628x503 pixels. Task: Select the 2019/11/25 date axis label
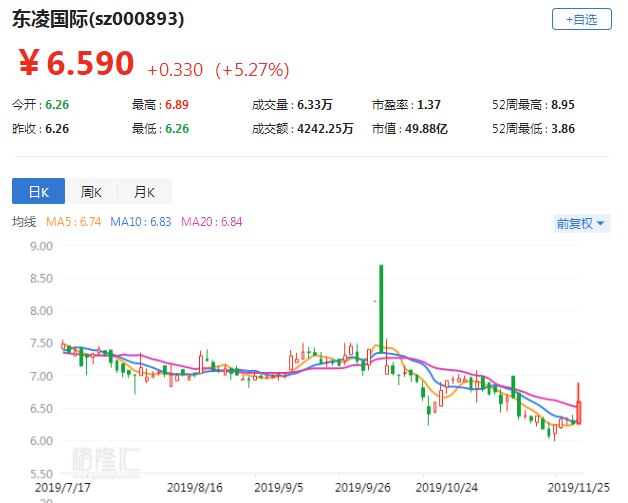click(x=579, y=487)
